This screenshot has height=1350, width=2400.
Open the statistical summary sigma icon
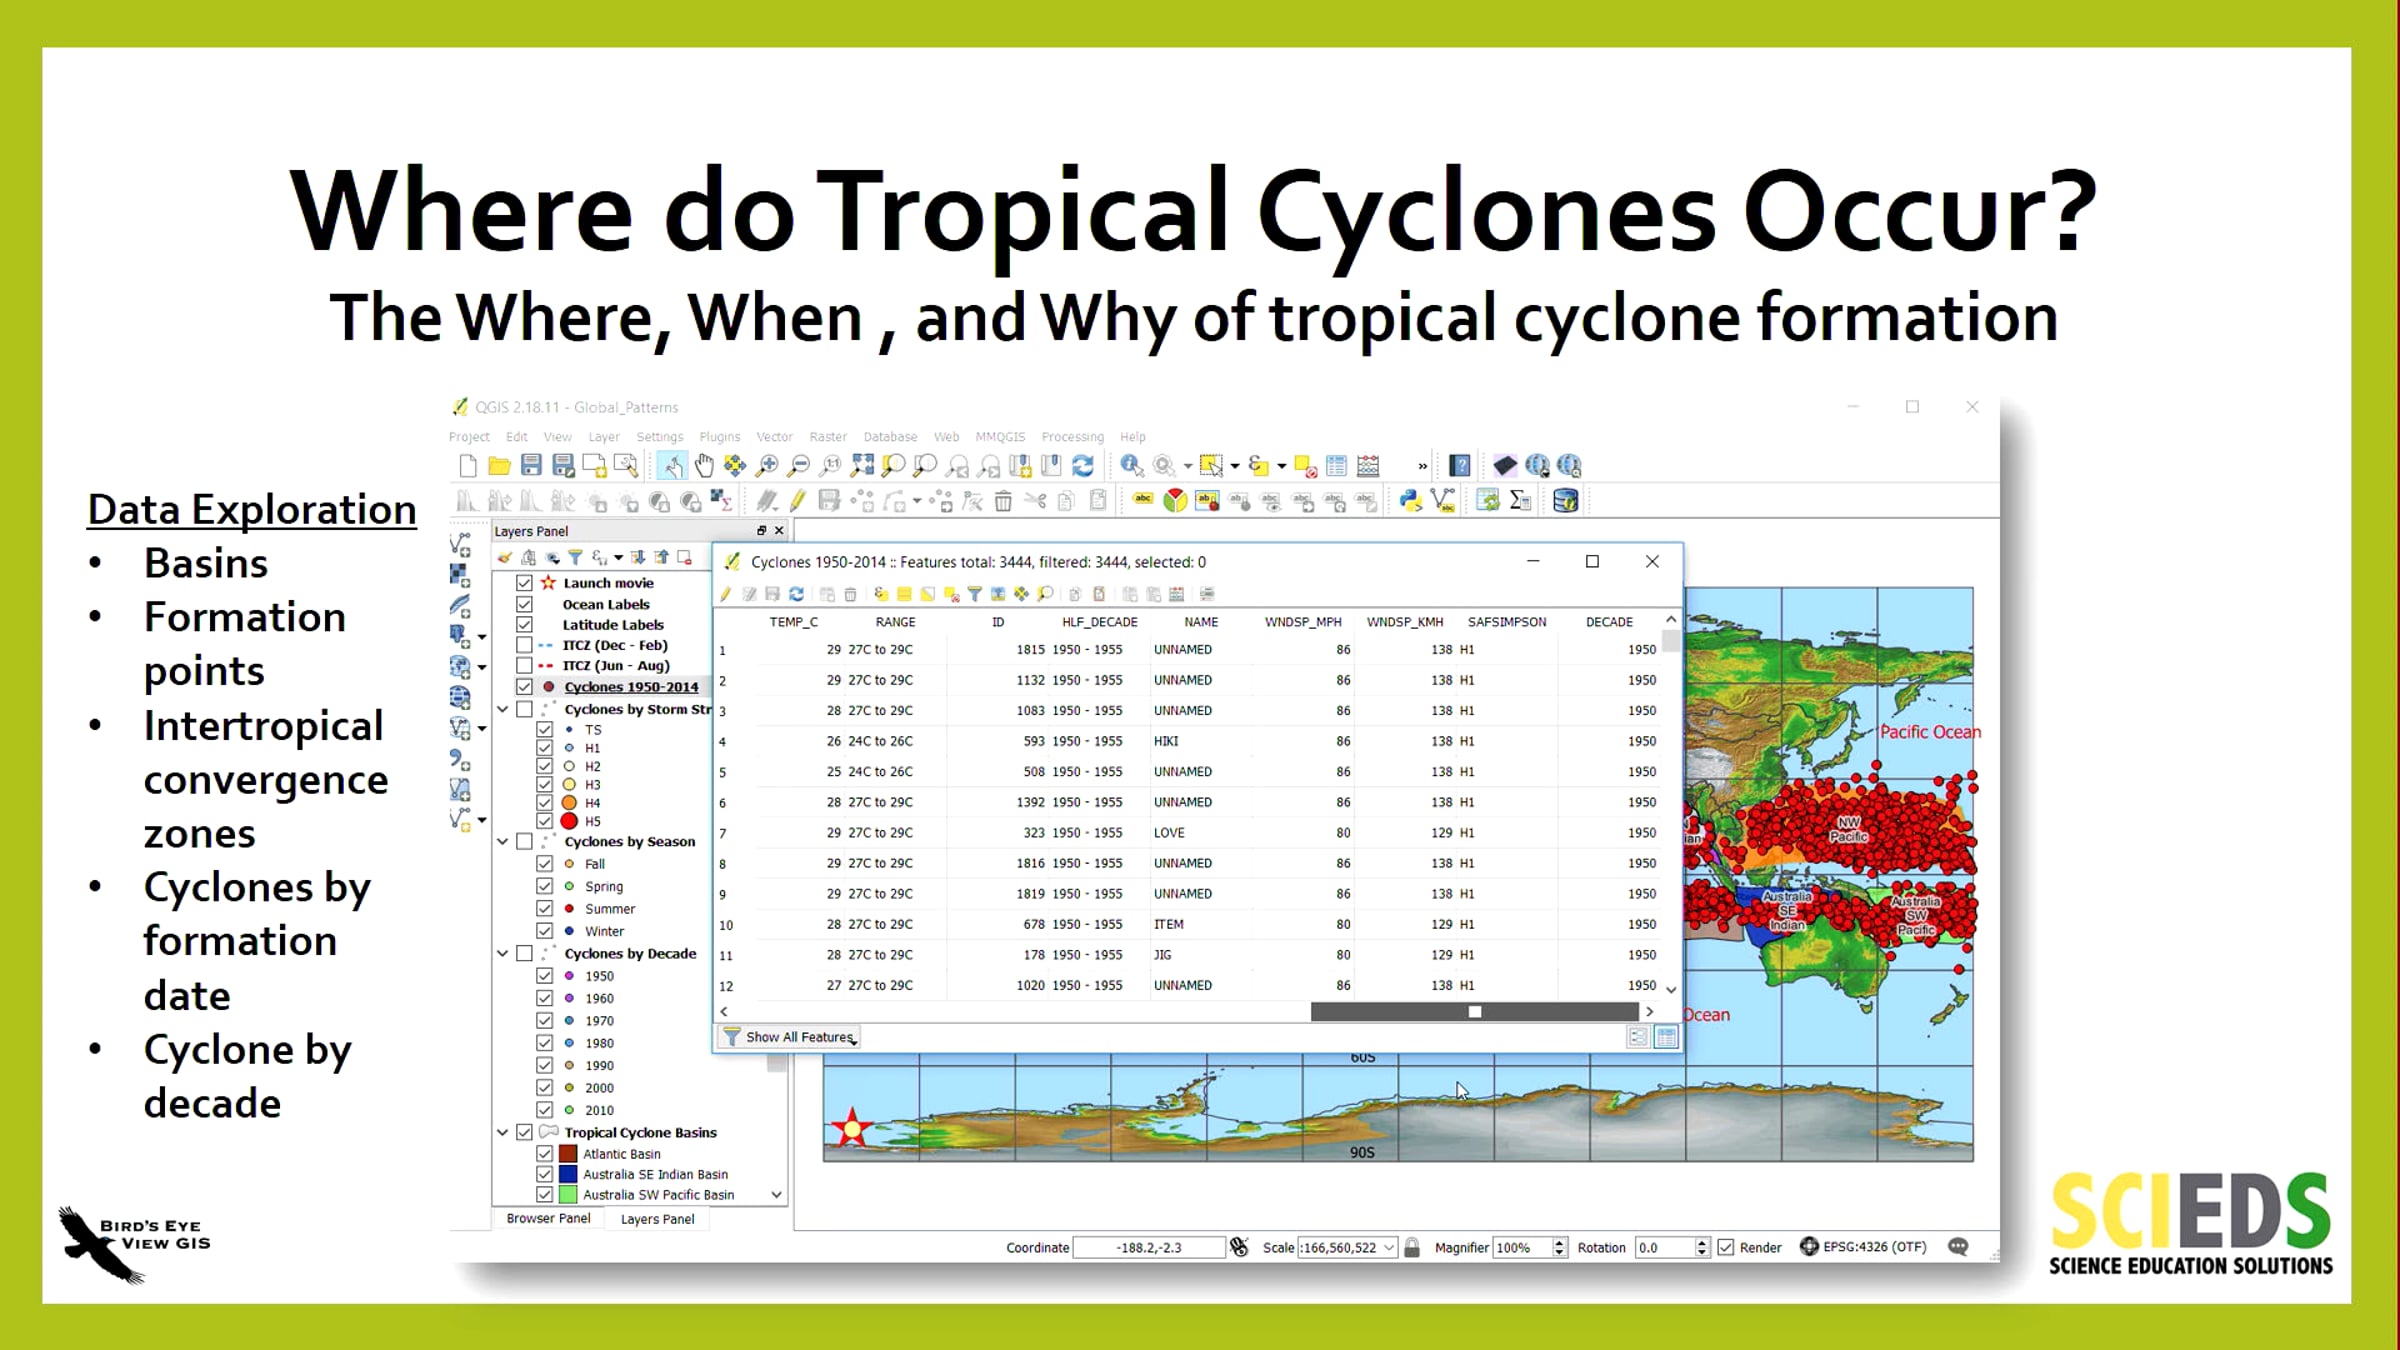pyautogui.click(x=1520, y=501)
